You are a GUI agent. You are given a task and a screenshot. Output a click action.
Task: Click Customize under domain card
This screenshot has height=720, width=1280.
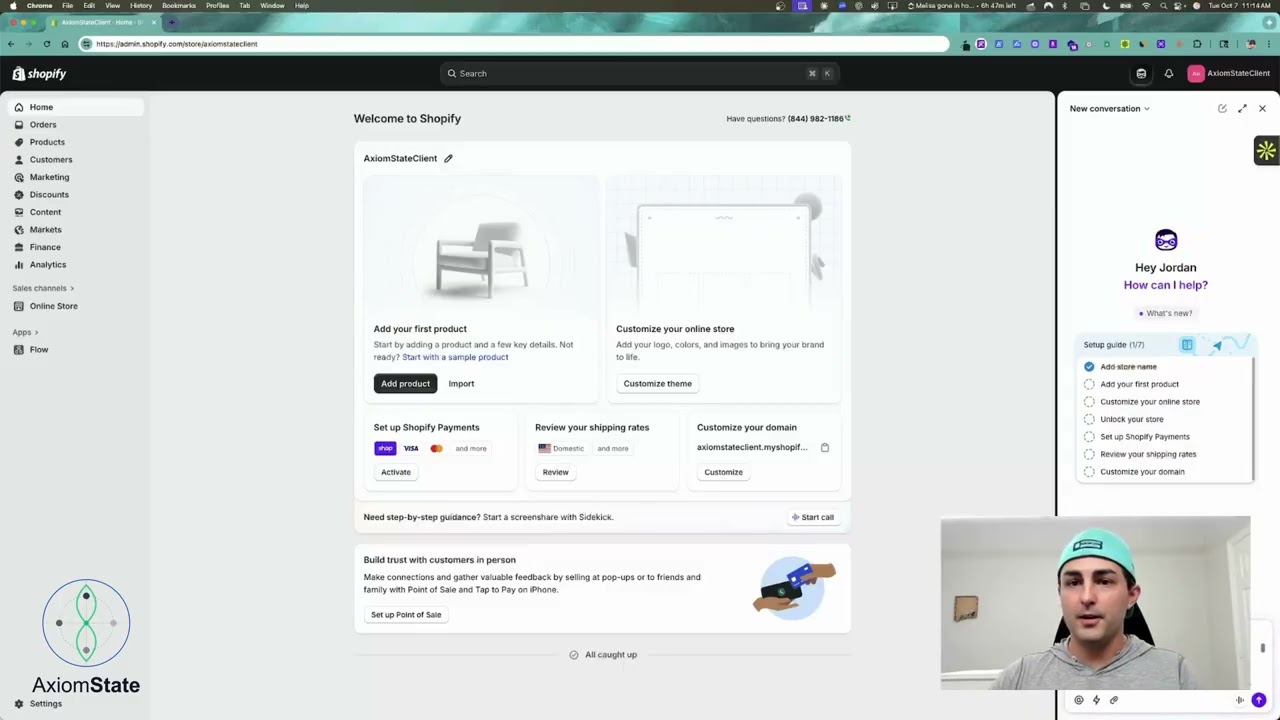(723, 472)
